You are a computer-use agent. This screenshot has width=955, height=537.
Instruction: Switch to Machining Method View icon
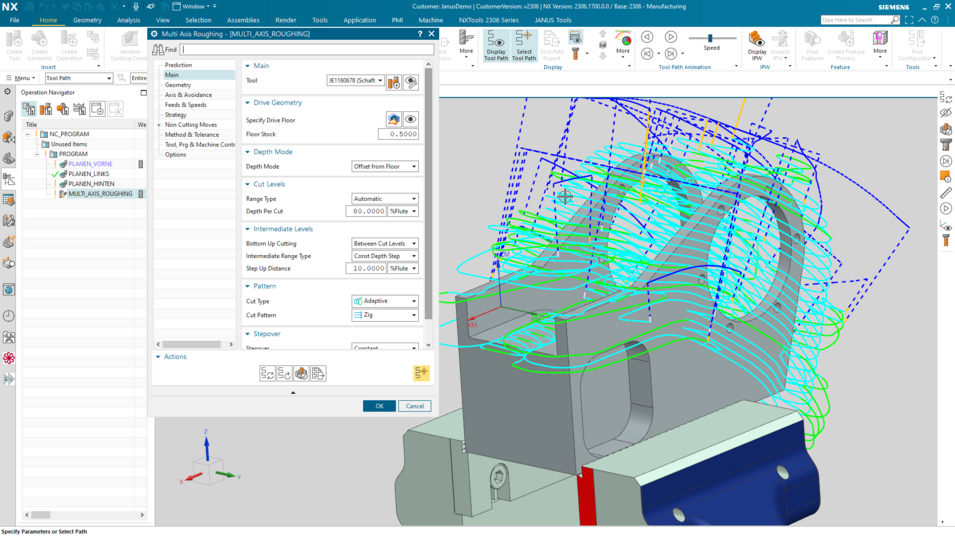click(x=80, y=109)
